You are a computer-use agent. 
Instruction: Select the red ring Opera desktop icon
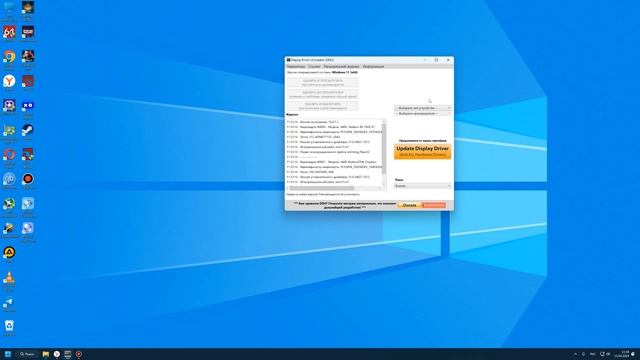pos(9,154)
